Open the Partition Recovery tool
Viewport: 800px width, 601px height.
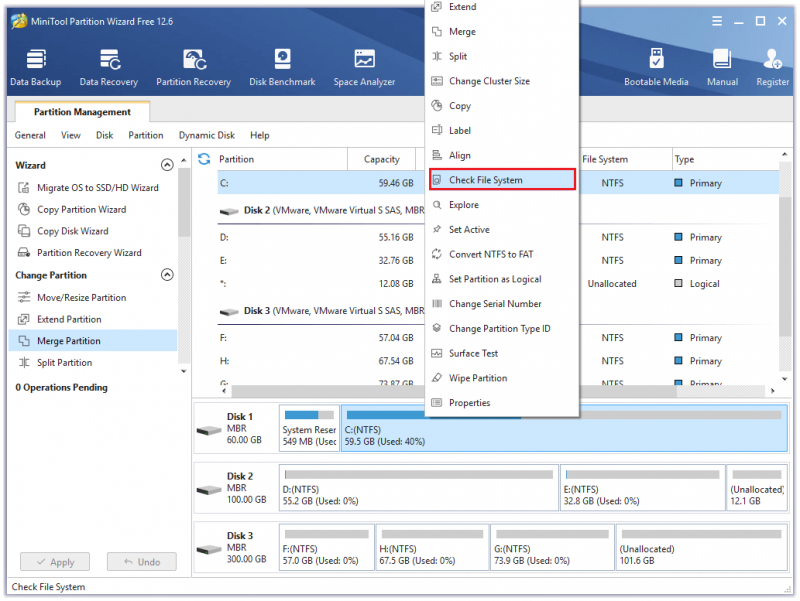(193, 67)
